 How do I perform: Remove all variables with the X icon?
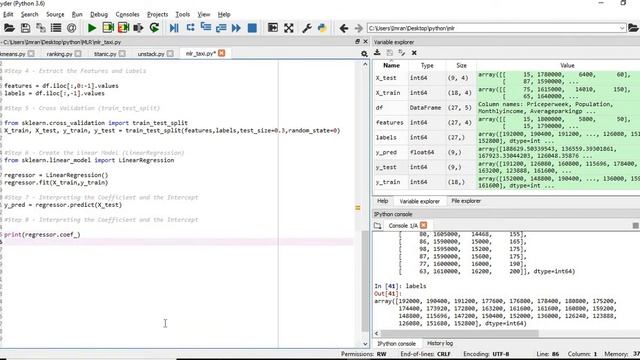[x=414, y=53]
